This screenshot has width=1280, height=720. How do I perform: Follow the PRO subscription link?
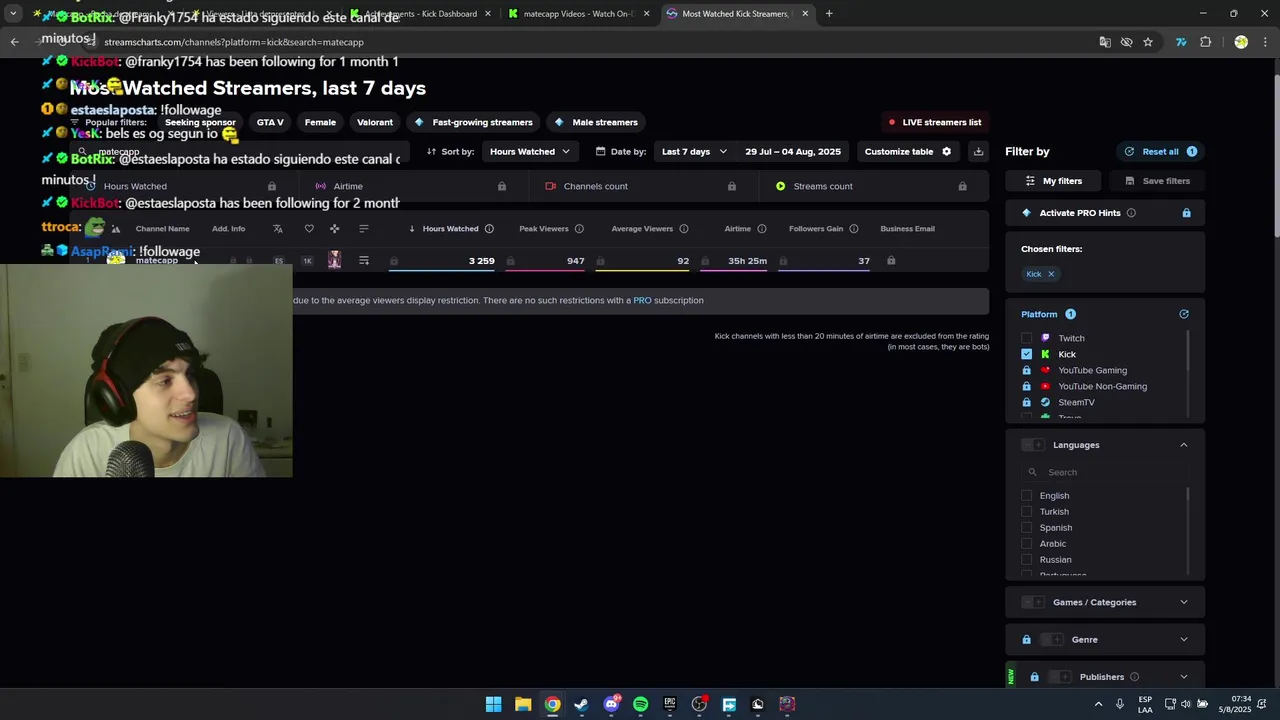642,300
